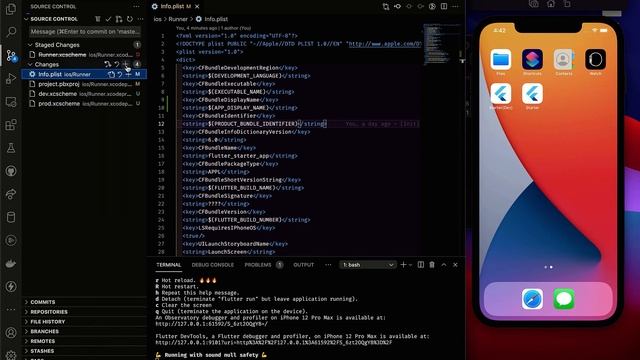Screen dimensions: 640x360
Task: Open Extensions view in activity bar
Action: point(11,124)
